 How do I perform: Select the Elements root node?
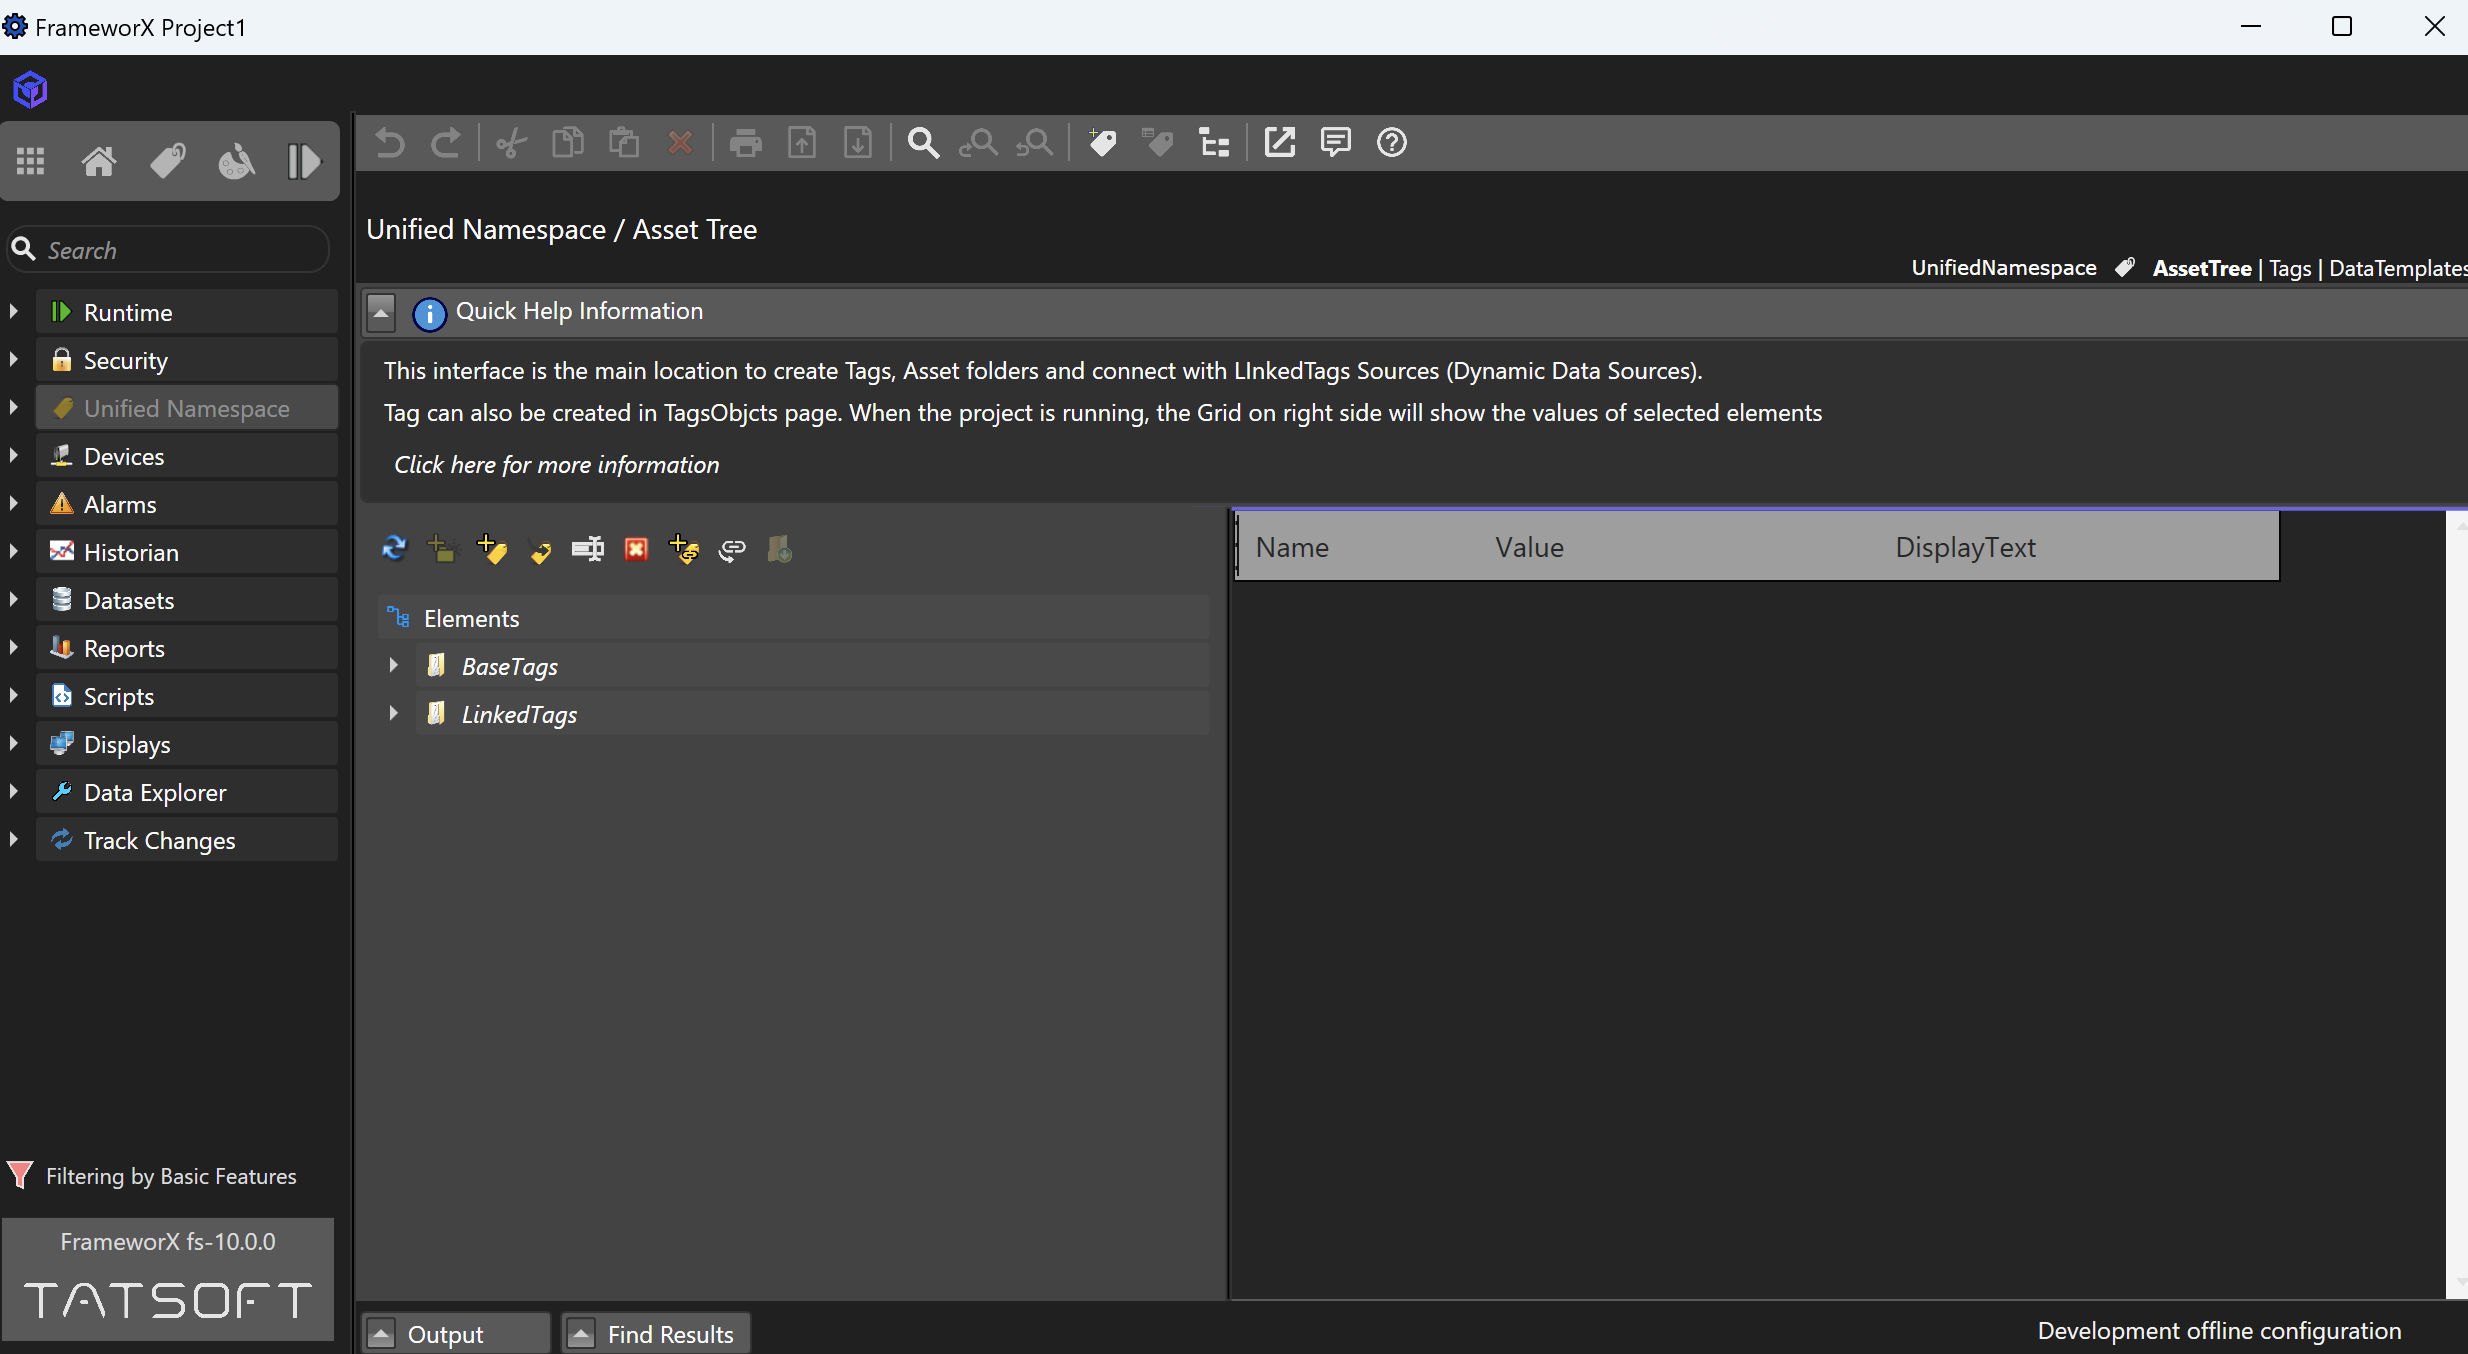tap(794, 618)
